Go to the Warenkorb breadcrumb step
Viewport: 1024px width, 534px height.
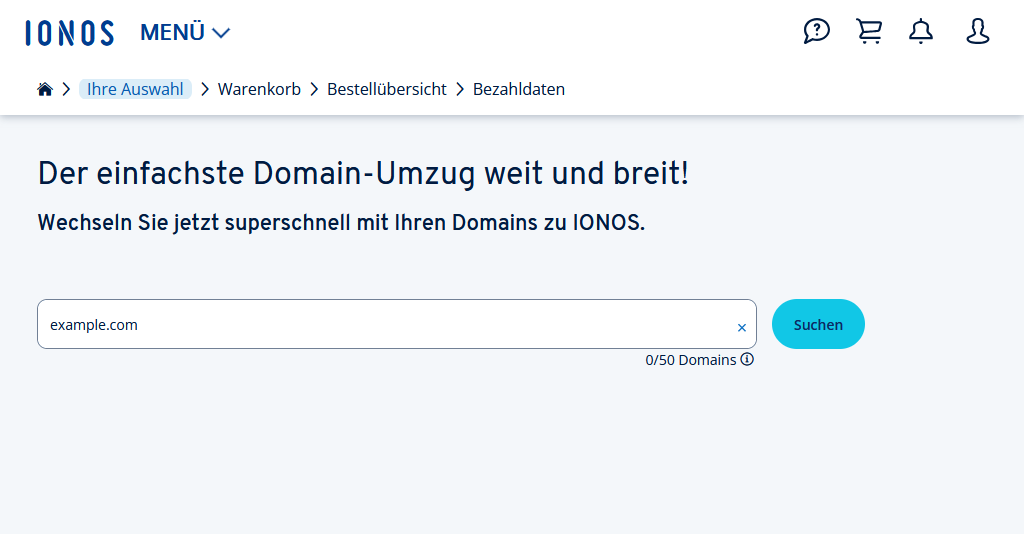[x=259, y=89]
